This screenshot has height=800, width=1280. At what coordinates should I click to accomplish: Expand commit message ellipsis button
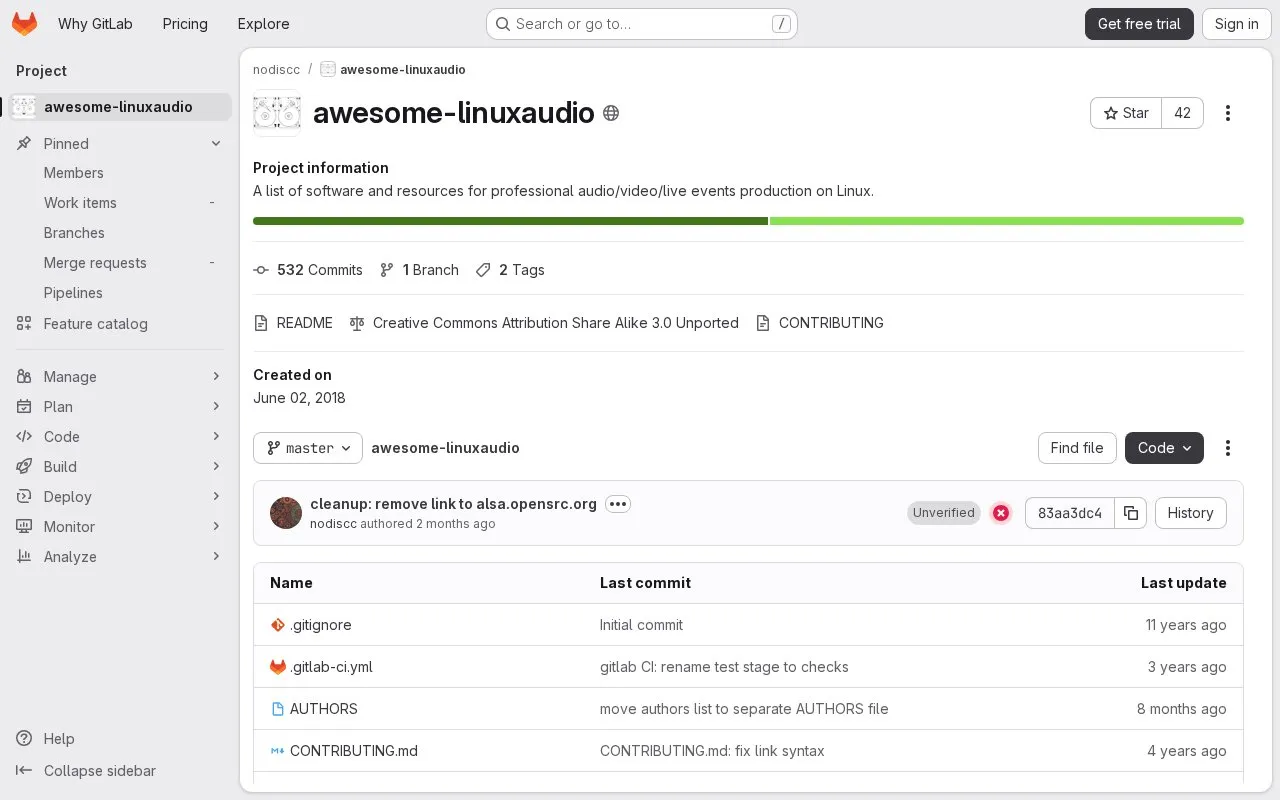(x=618, y=504)
